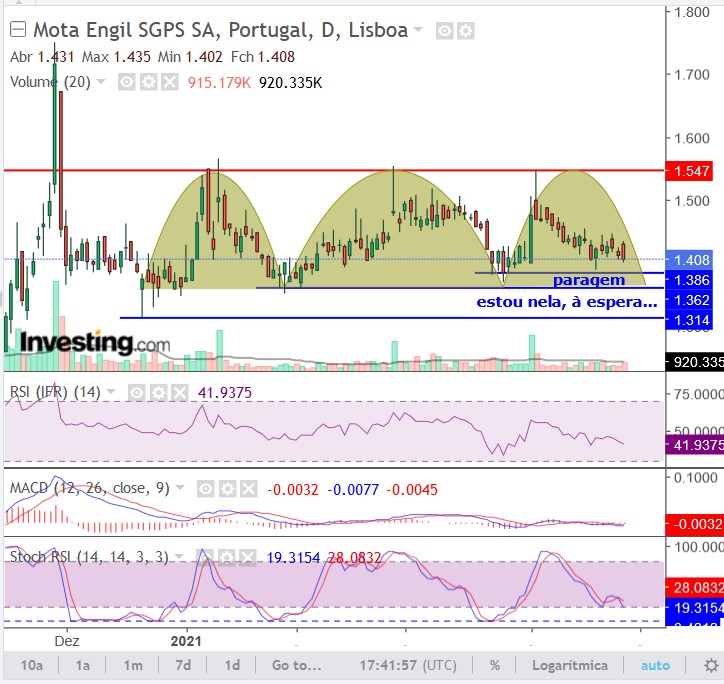Toggle Stoch RSI visibility eye icon
The height and width of the screenshot is (684, 724).
(205, 557)
